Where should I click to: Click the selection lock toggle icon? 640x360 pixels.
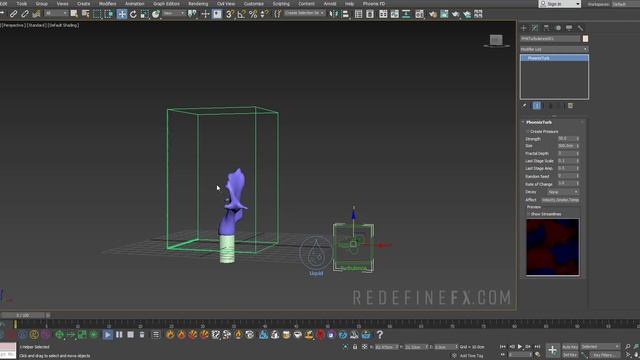[x=355, y=347]
